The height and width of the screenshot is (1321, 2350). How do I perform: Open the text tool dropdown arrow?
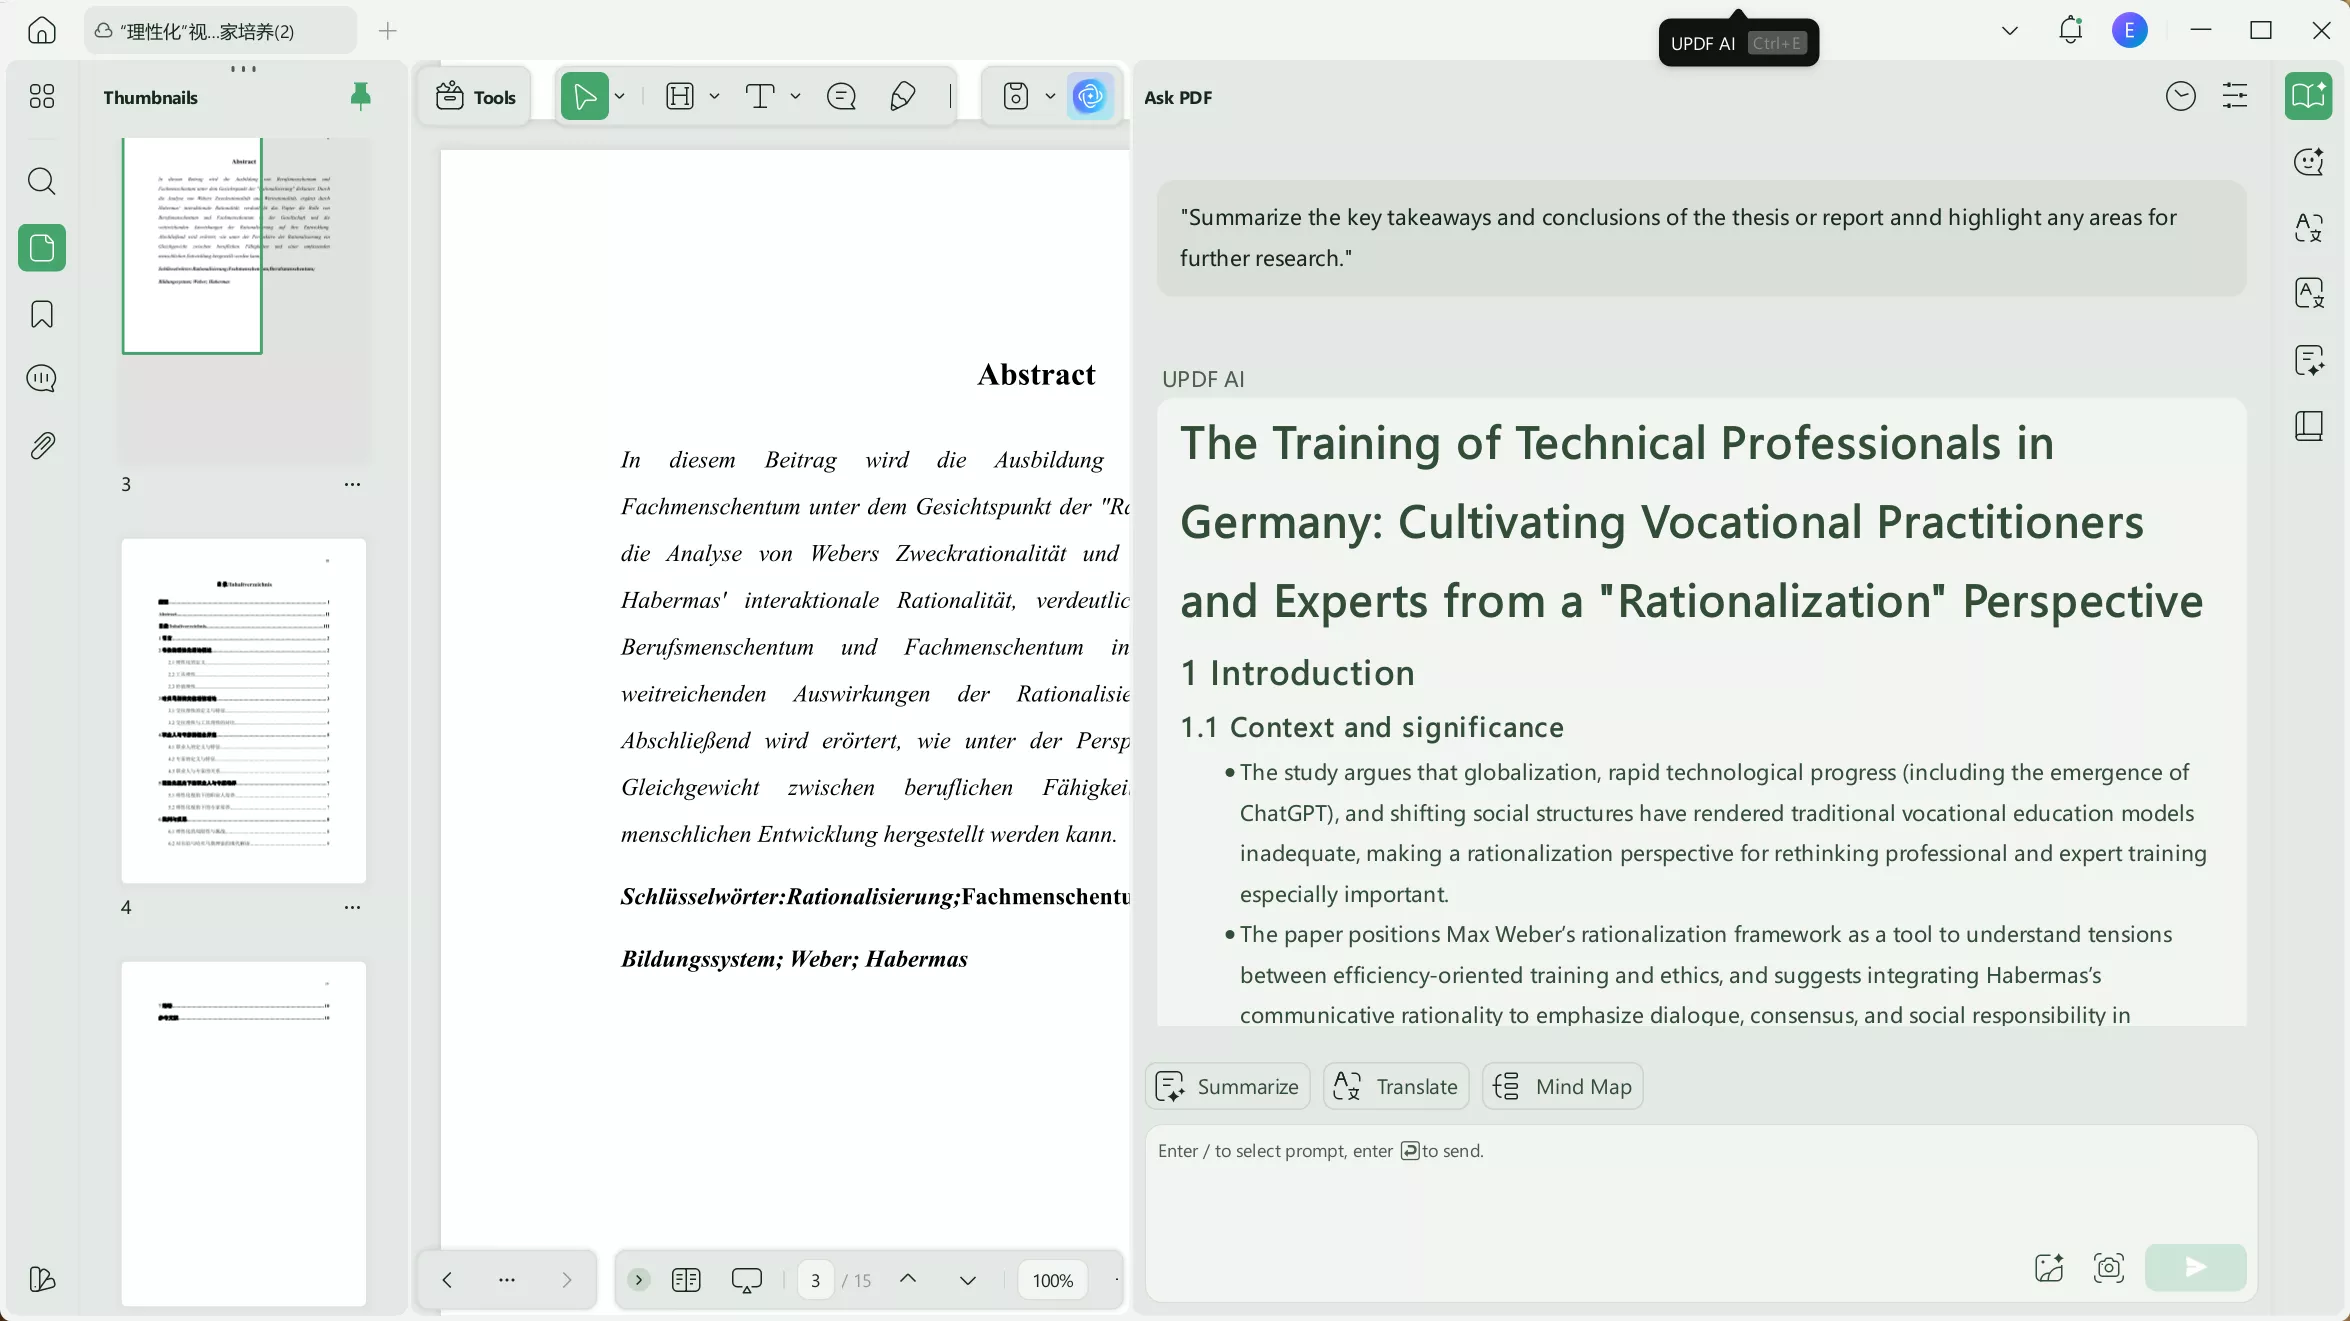tap(796, 96)
